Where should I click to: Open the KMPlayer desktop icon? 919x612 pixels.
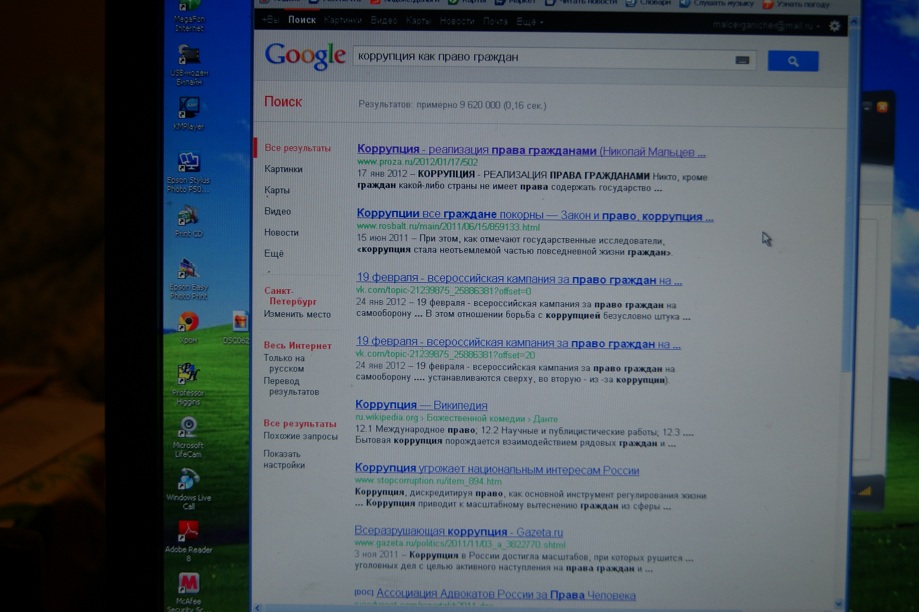coord(189,113)
